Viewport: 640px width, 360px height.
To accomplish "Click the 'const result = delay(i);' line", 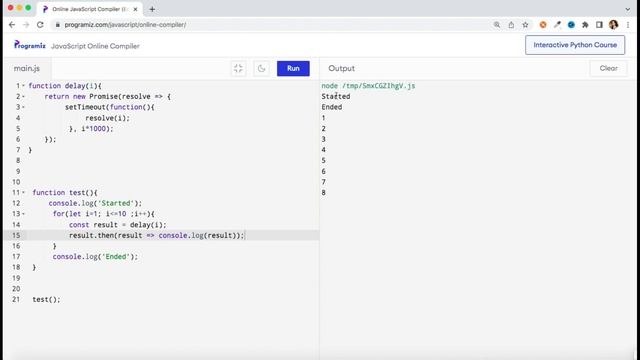I will click(x=118, y=224).
